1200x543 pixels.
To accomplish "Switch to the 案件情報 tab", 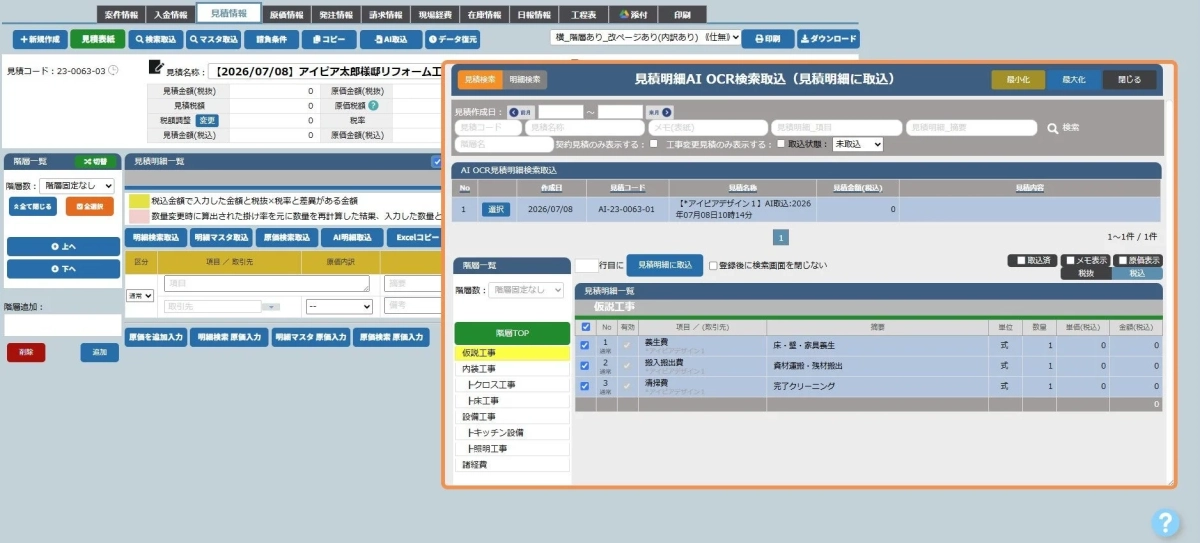I will [121, 15].
